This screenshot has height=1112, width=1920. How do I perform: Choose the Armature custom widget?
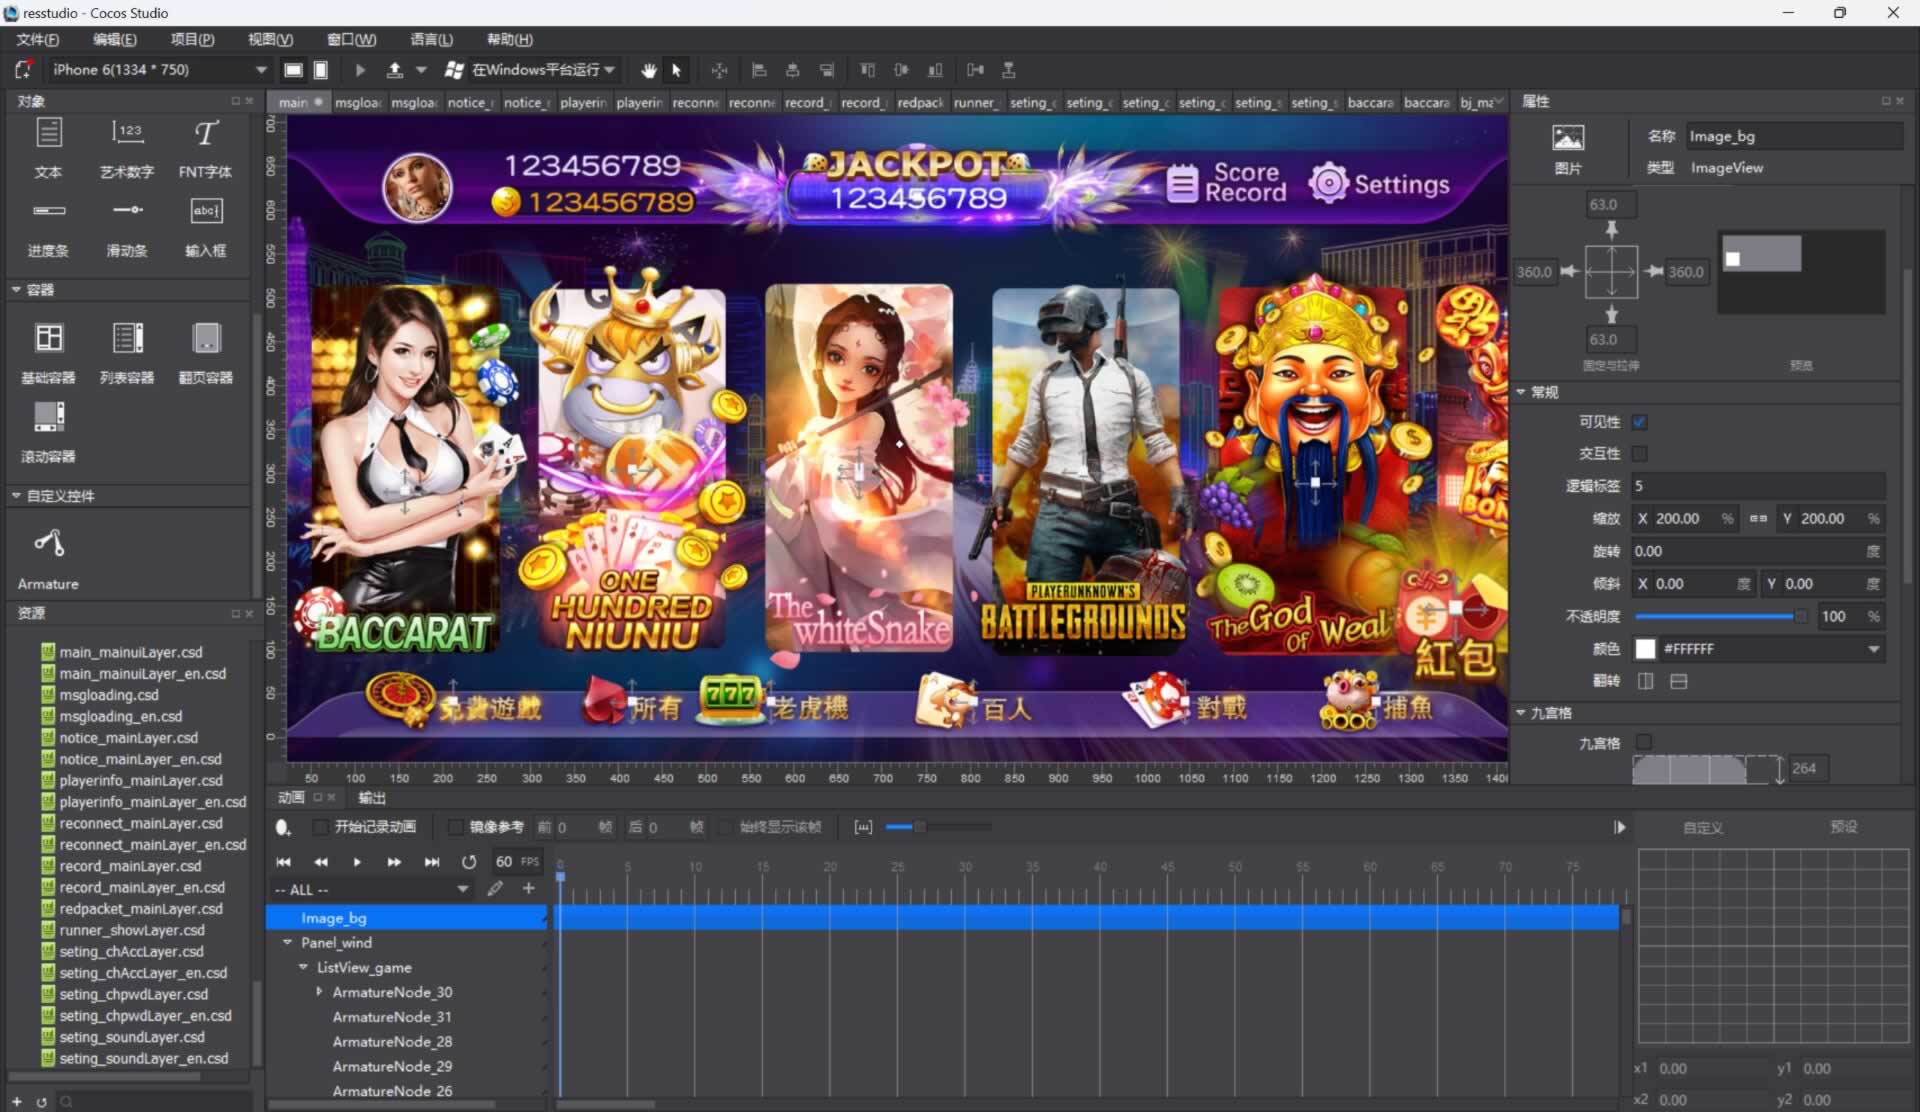click(48, 544)
